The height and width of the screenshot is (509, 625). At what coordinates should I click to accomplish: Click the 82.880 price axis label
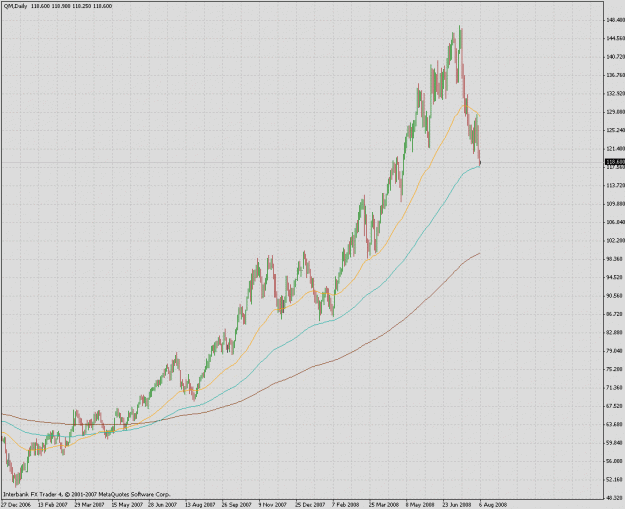616,332
